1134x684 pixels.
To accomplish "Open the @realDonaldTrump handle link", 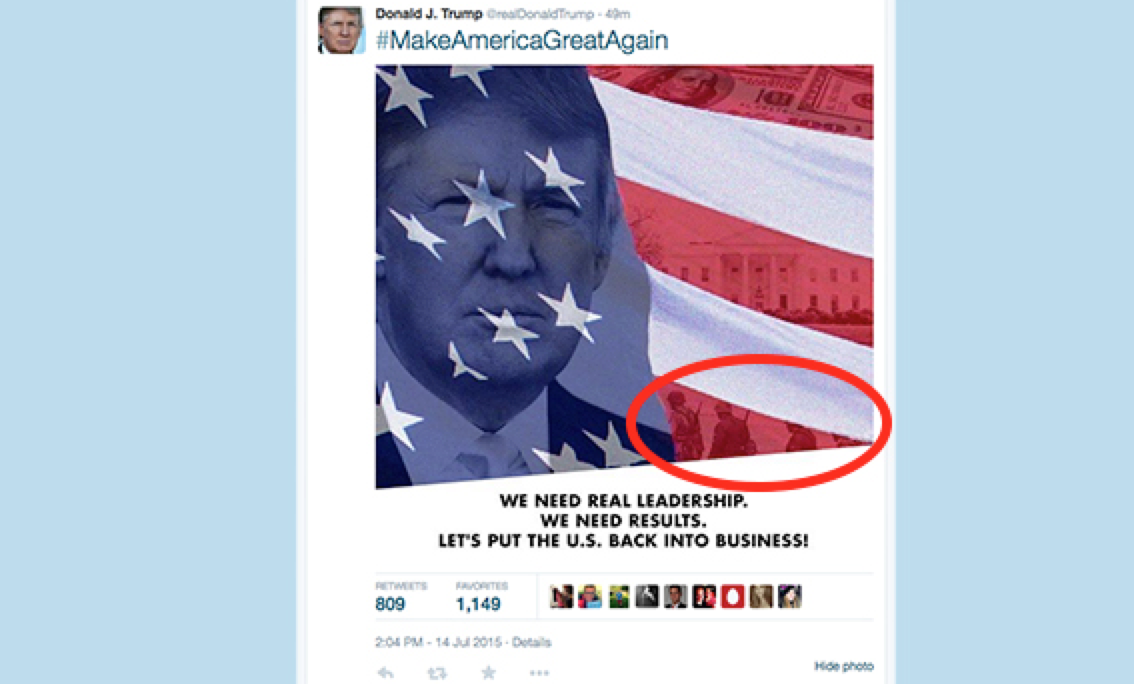I will 540,14.
